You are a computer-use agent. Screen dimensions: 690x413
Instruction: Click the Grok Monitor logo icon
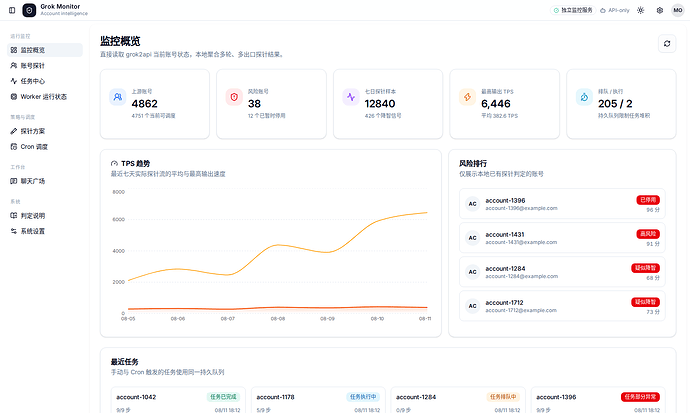(x=29, y=10)
